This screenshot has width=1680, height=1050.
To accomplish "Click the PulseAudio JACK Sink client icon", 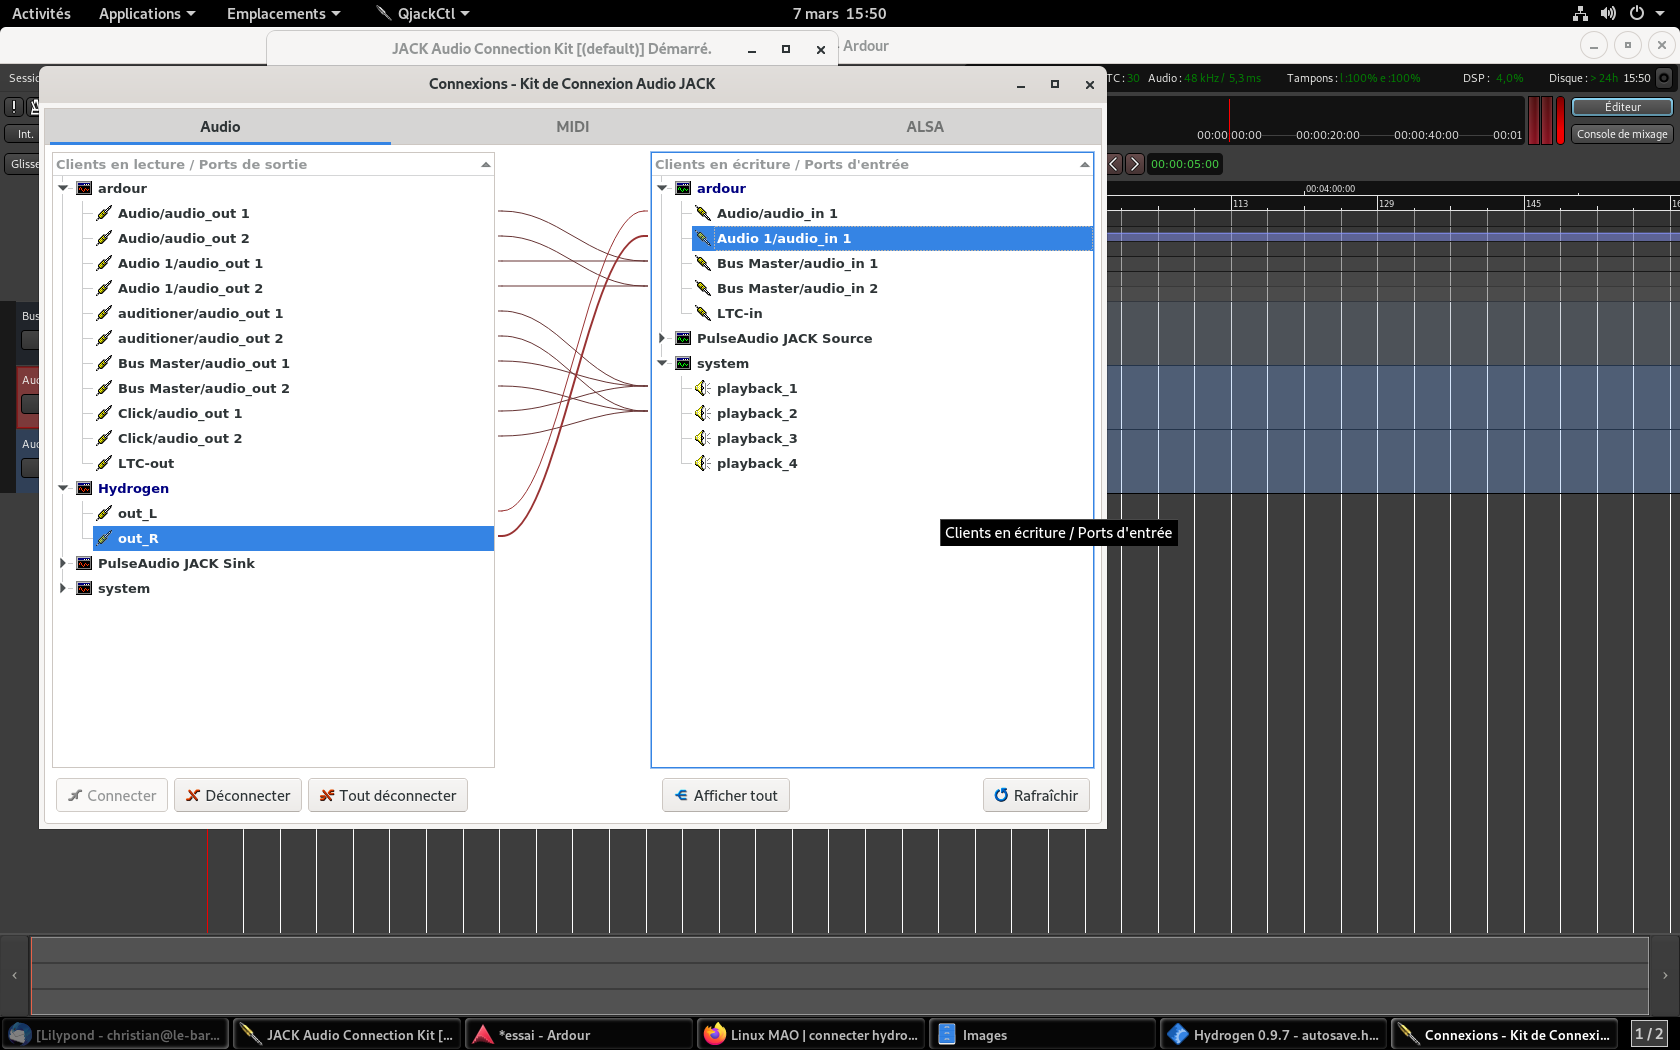I will pyautogui.click(x=85, y=563).
